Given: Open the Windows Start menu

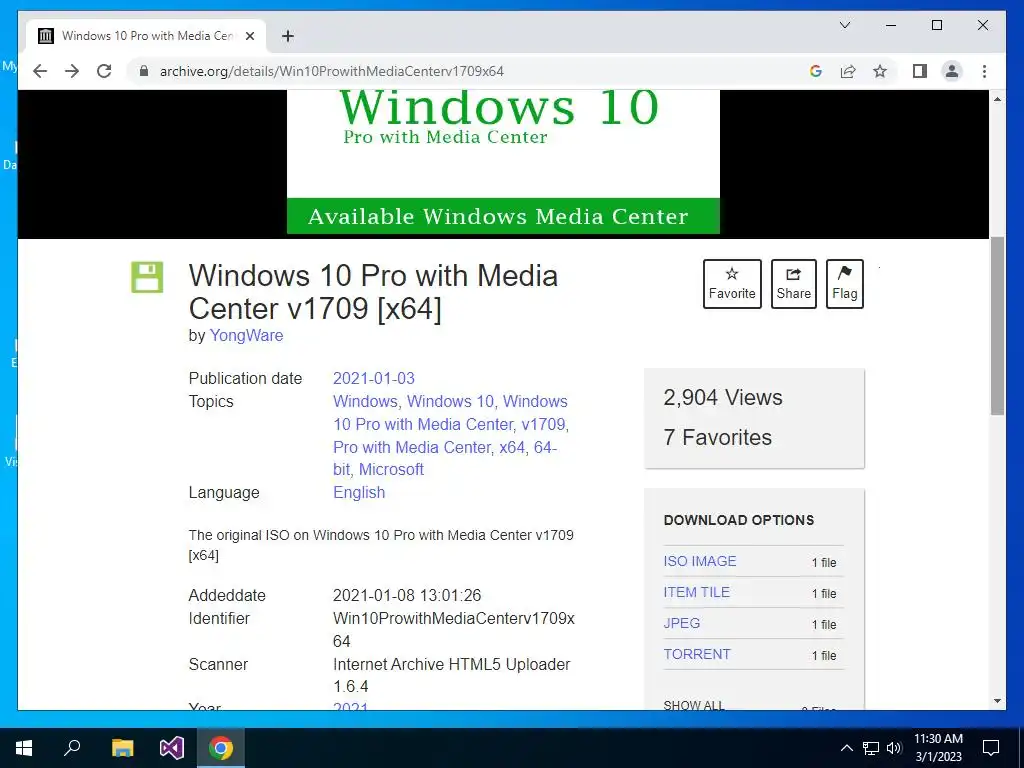Looking at the screenshot, I should tap(24, 748).
